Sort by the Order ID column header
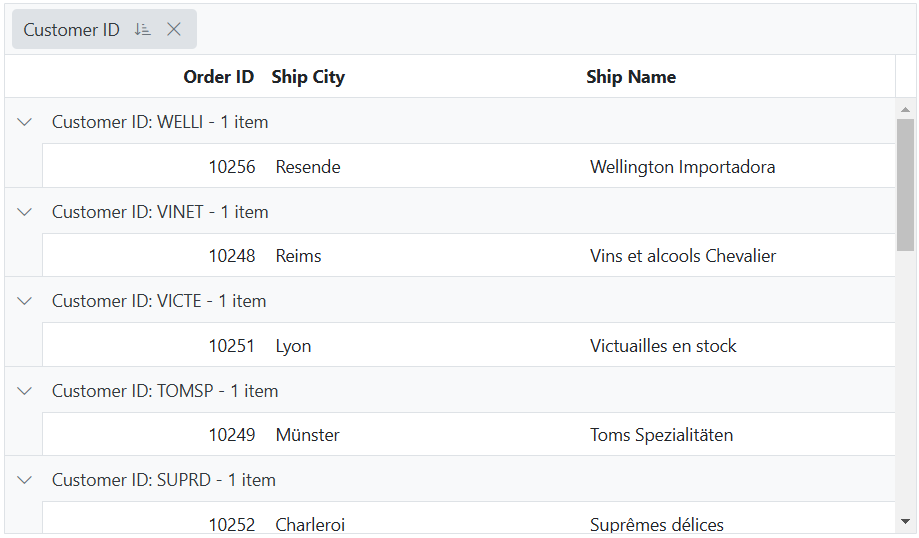 [x=218, y=77]
